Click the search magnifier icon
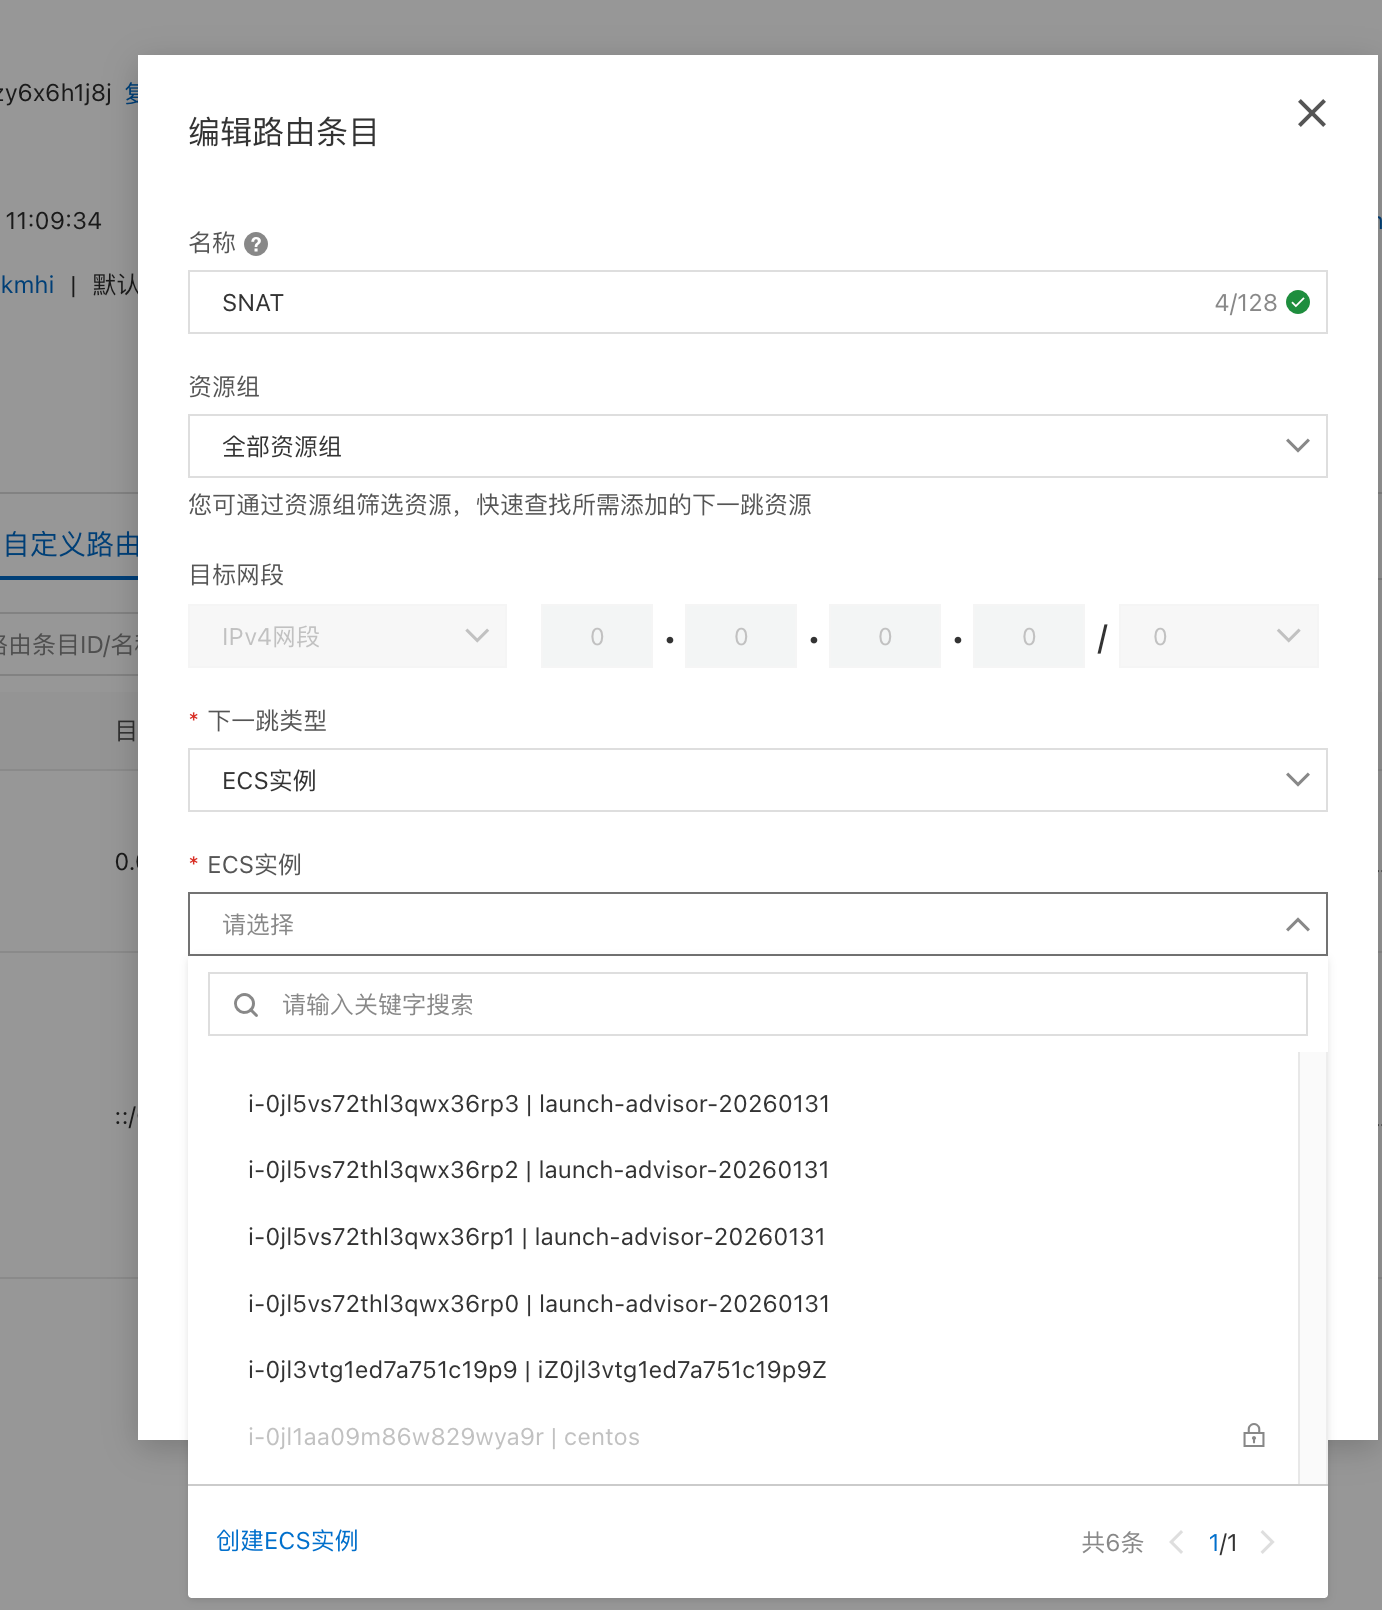Screen dimensions: 1382x1610 point(246,1005)
